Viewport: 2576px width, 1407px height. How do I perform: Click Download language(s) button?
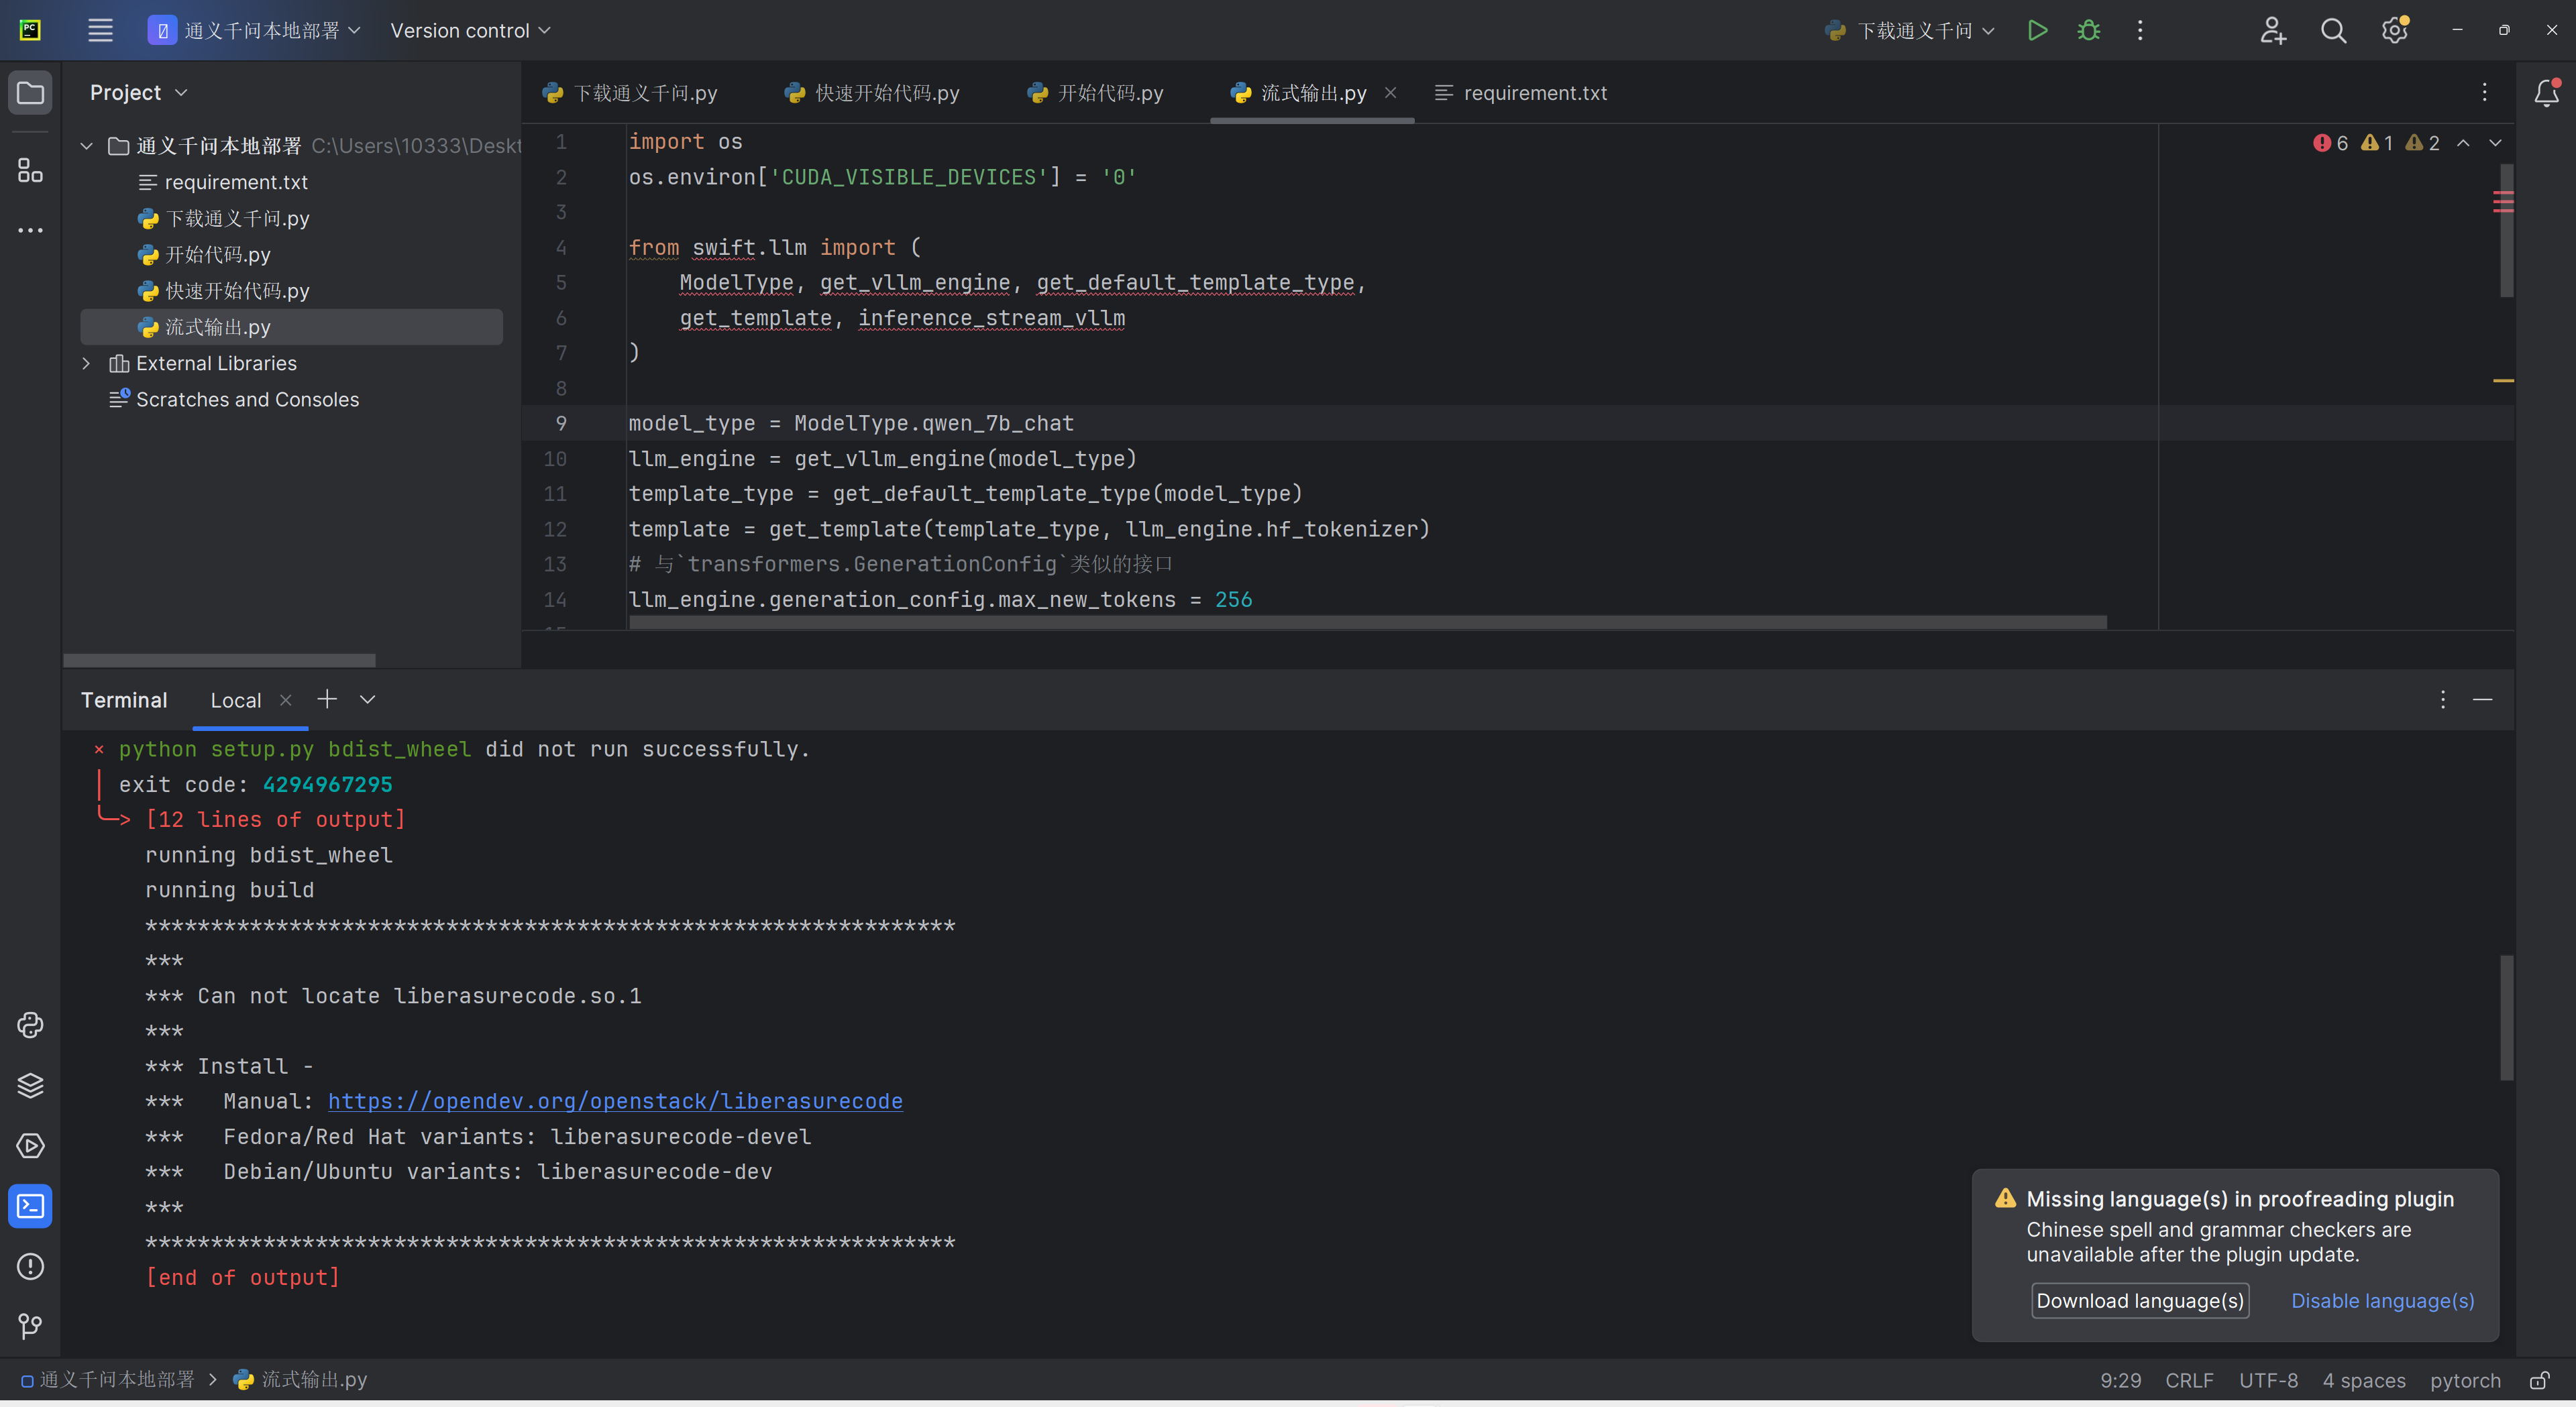[2140, 1300]
